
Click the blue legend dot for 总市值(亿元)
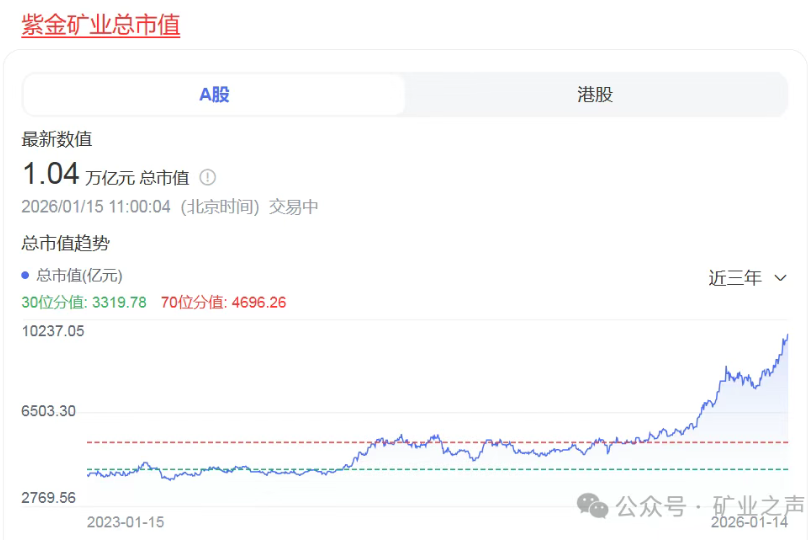pyautogui.click(x=26, y=275)
